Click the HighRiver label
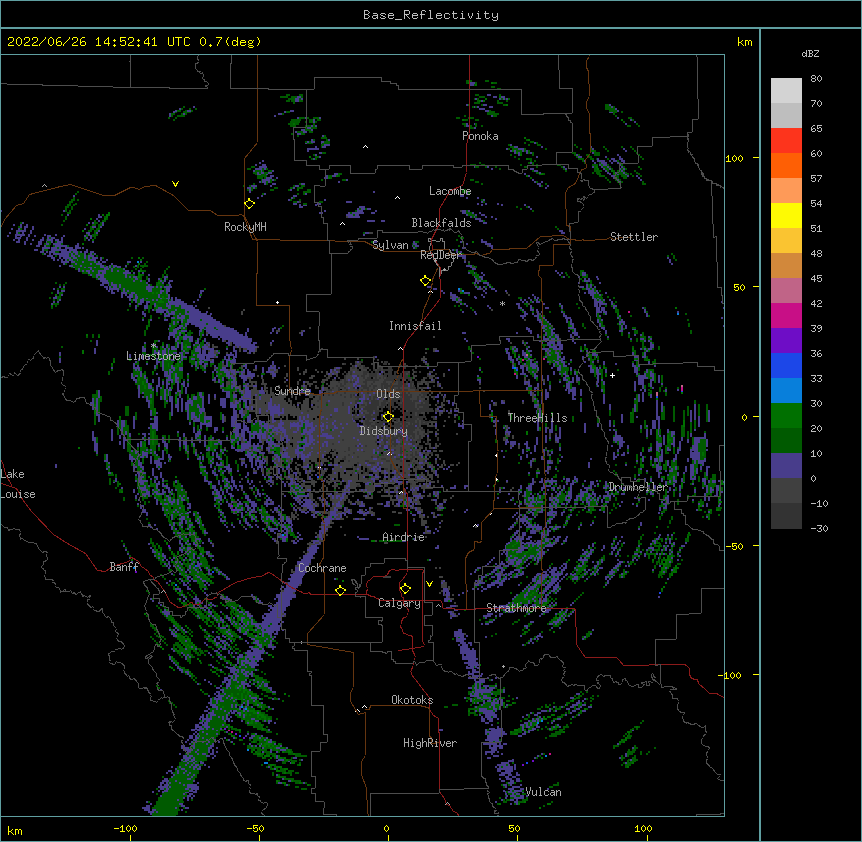This screenshot has height=842, width=862. pos(430,743)
